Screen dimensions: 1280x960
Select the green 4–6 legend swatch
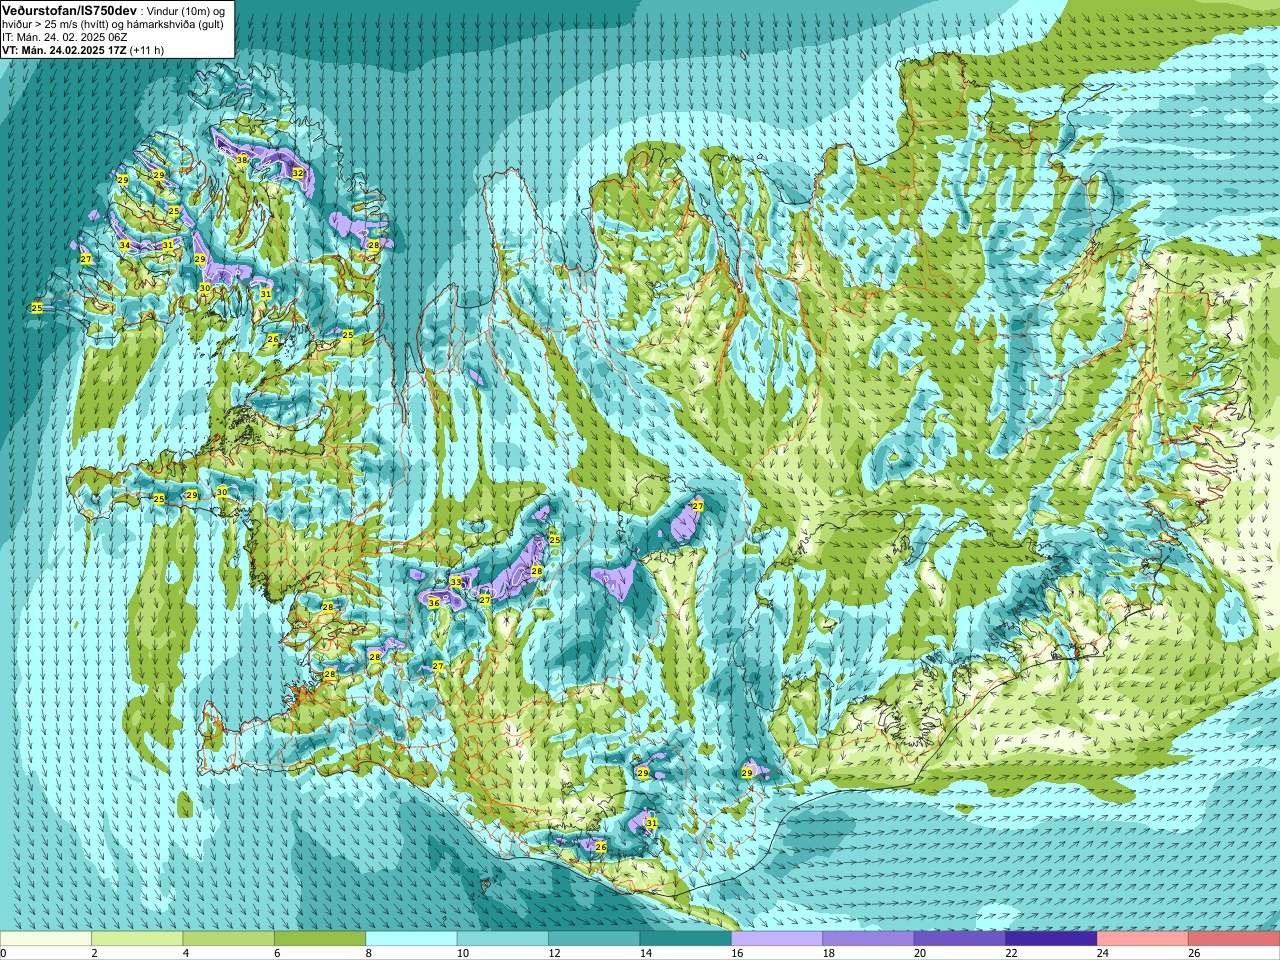pyautogui.click(x=228, y=939)
